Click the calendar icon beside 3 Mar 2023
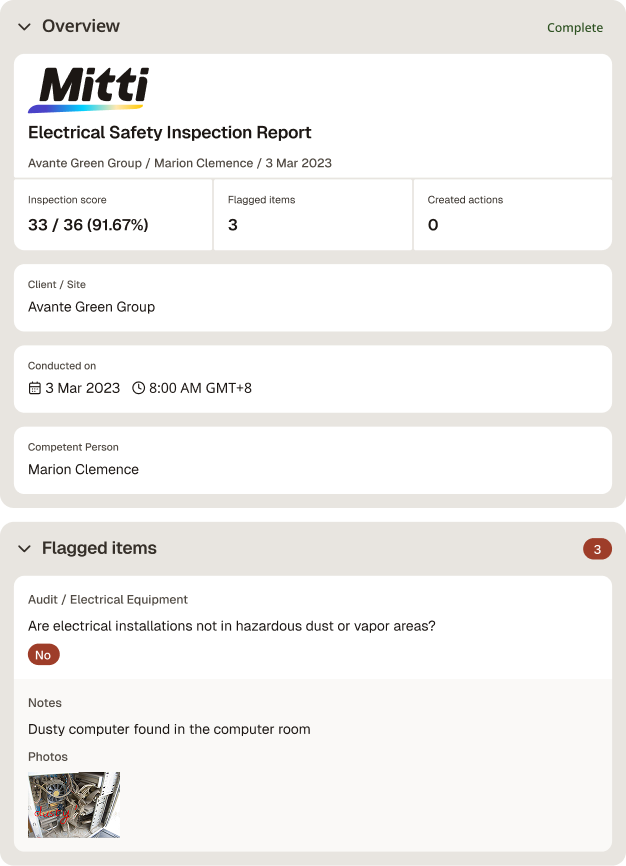Image resolution: width=626 pixels, height=866 pixels. pyautogui.click(x=35, y=388)
